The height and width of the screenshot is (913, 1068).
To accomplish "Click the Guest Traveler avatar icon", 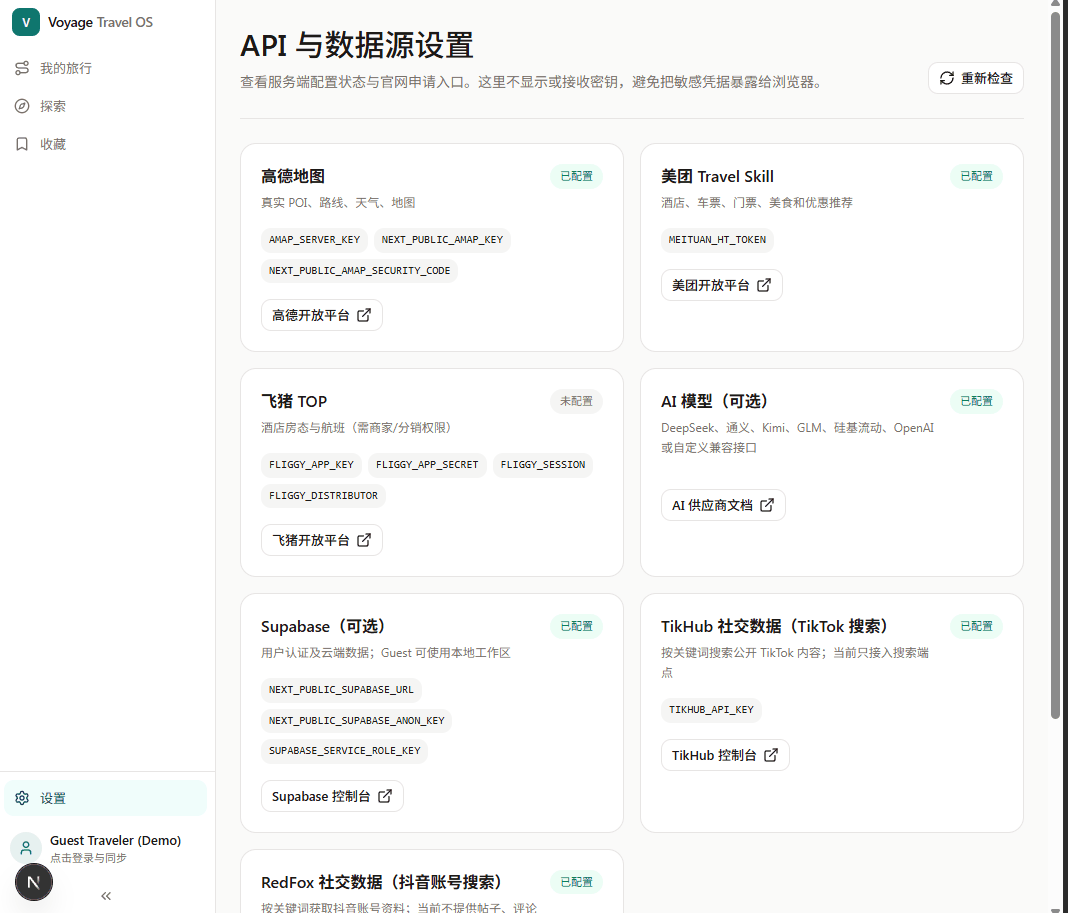I will [26, 848].
